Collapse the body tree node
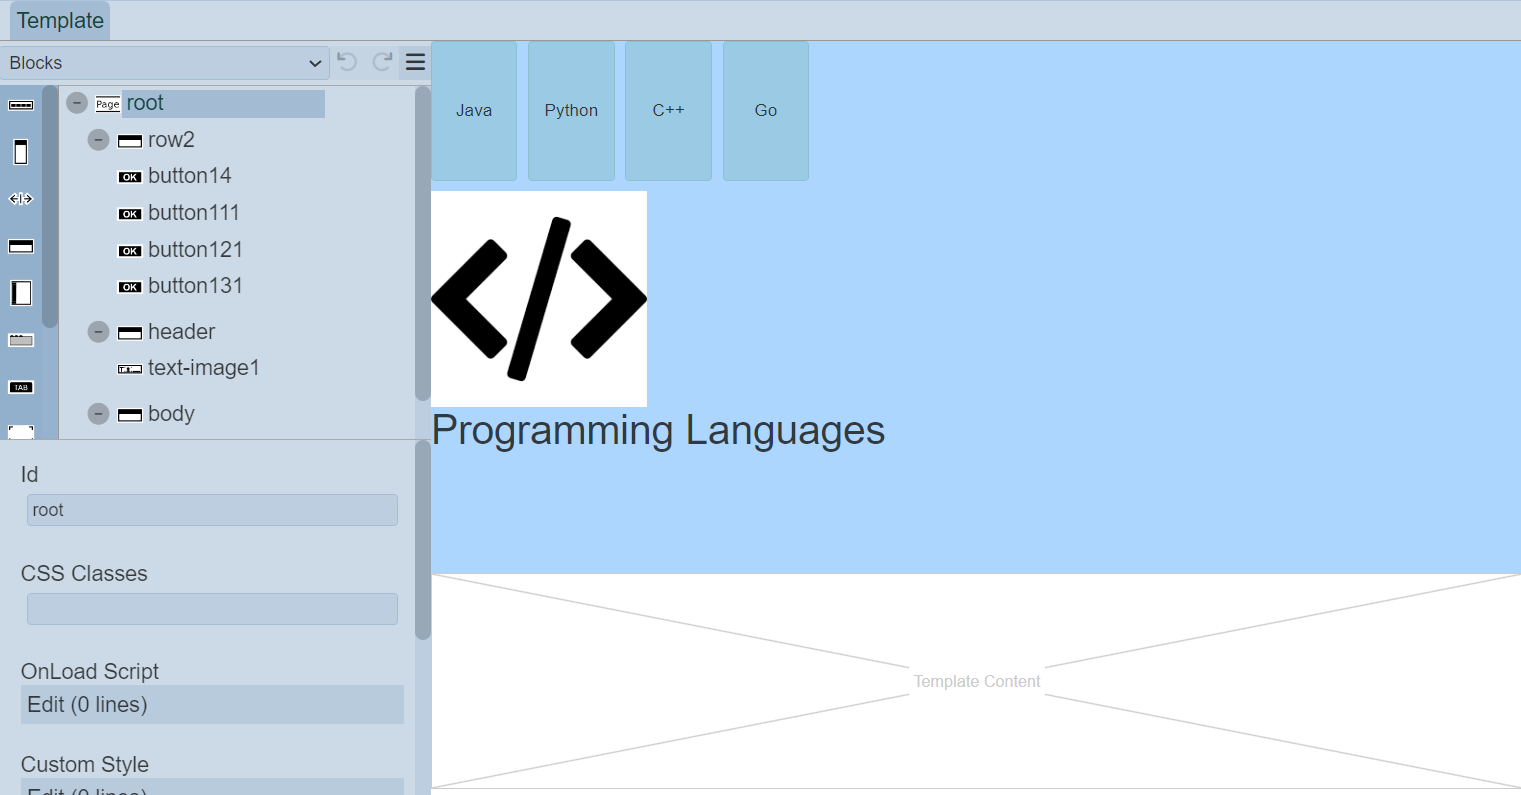 pos(98,414)
